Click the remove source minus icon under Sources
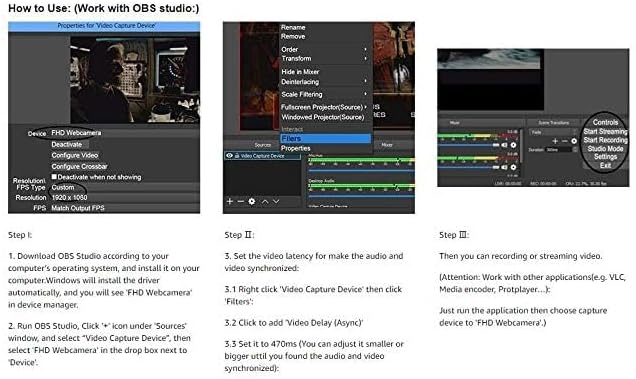The image size is (636, 379). (241, 201)
